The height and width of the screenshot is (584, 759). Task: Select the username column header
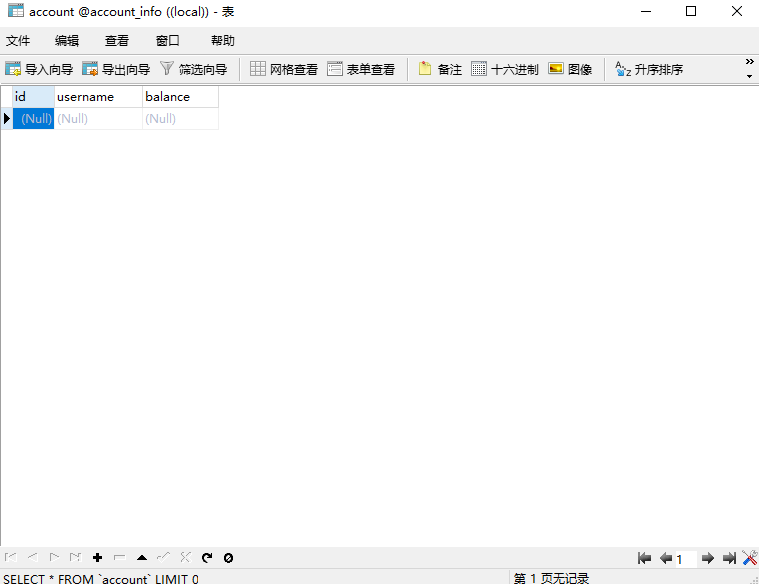coord(98,97)
